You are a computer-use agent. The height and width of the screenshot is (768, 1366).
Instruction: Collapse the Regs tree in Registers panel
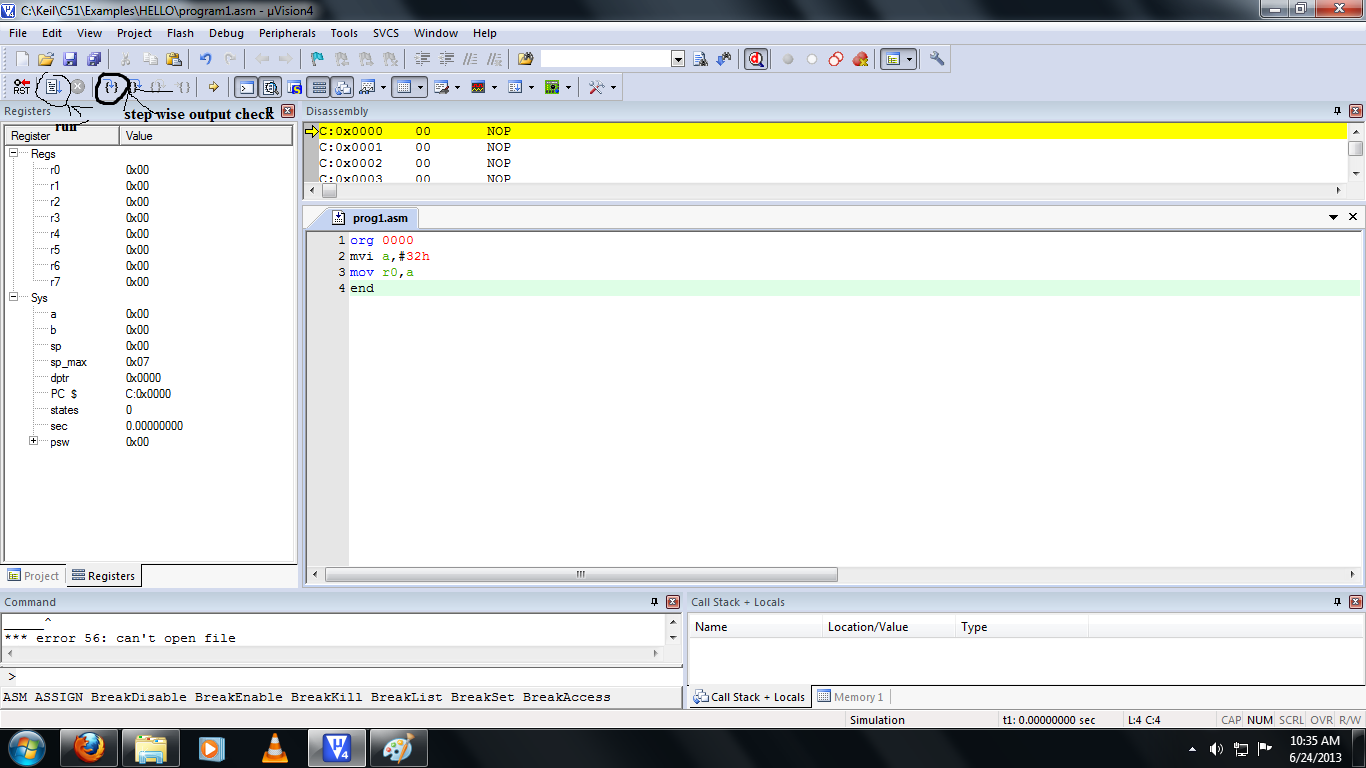[x=12, y=154]
